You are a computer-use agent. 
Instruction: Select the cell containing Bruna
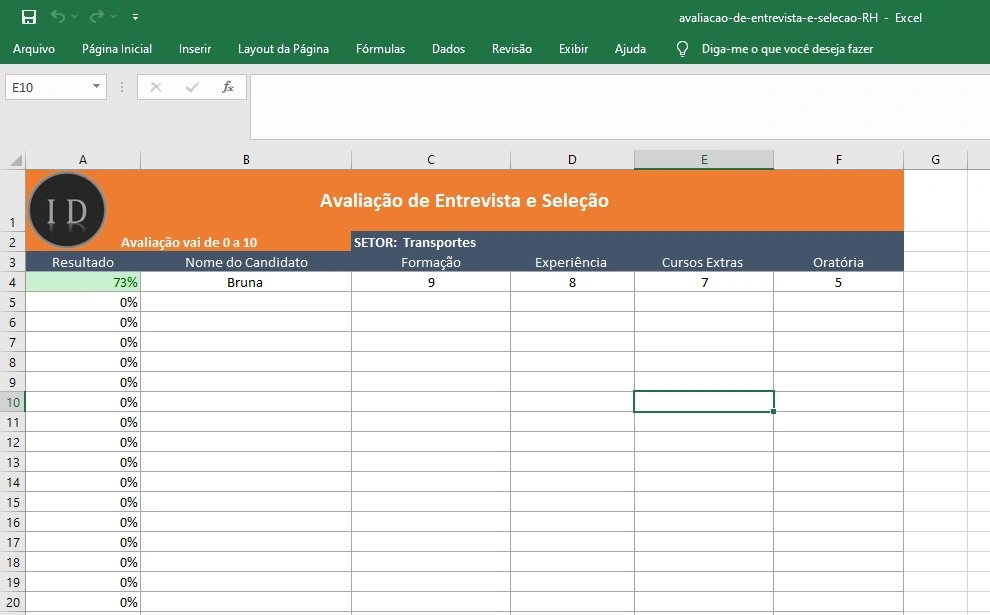pos(245,282)
